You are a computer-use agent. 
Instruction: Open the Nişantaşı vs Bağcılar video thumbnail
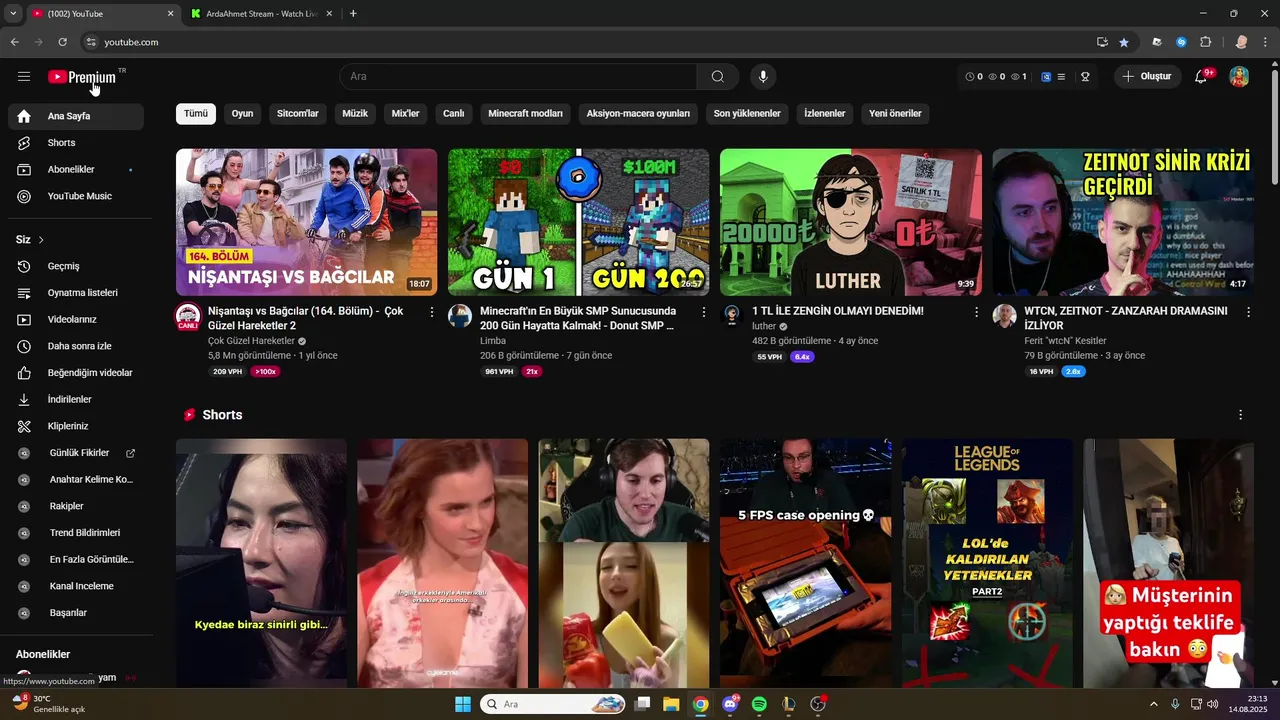point(306,222)
